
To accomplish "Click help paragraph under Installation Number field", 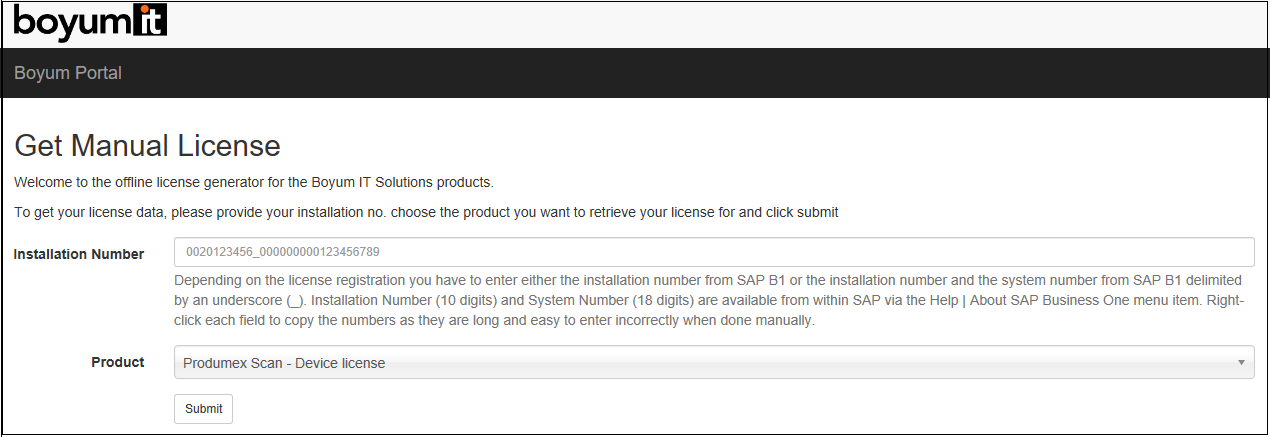I will [708, 301].
